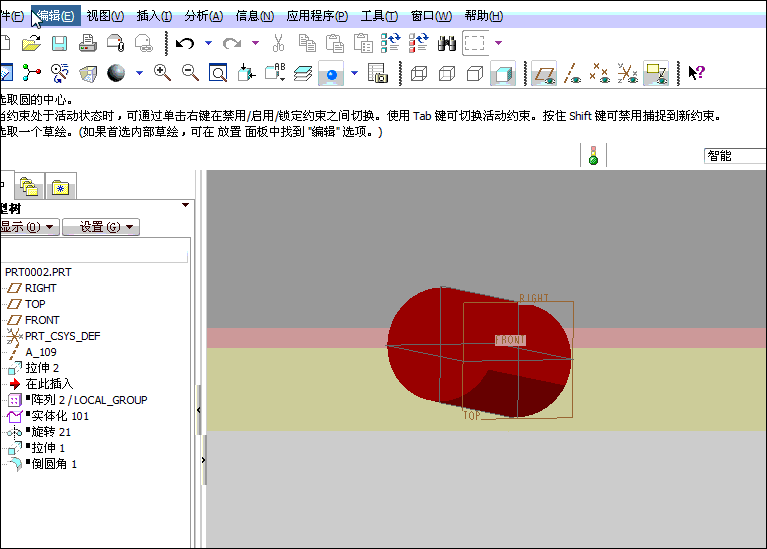Click the Zoom Out magnifier icon
The width and height of the screenshot is (767, 549).
(190, 73)
